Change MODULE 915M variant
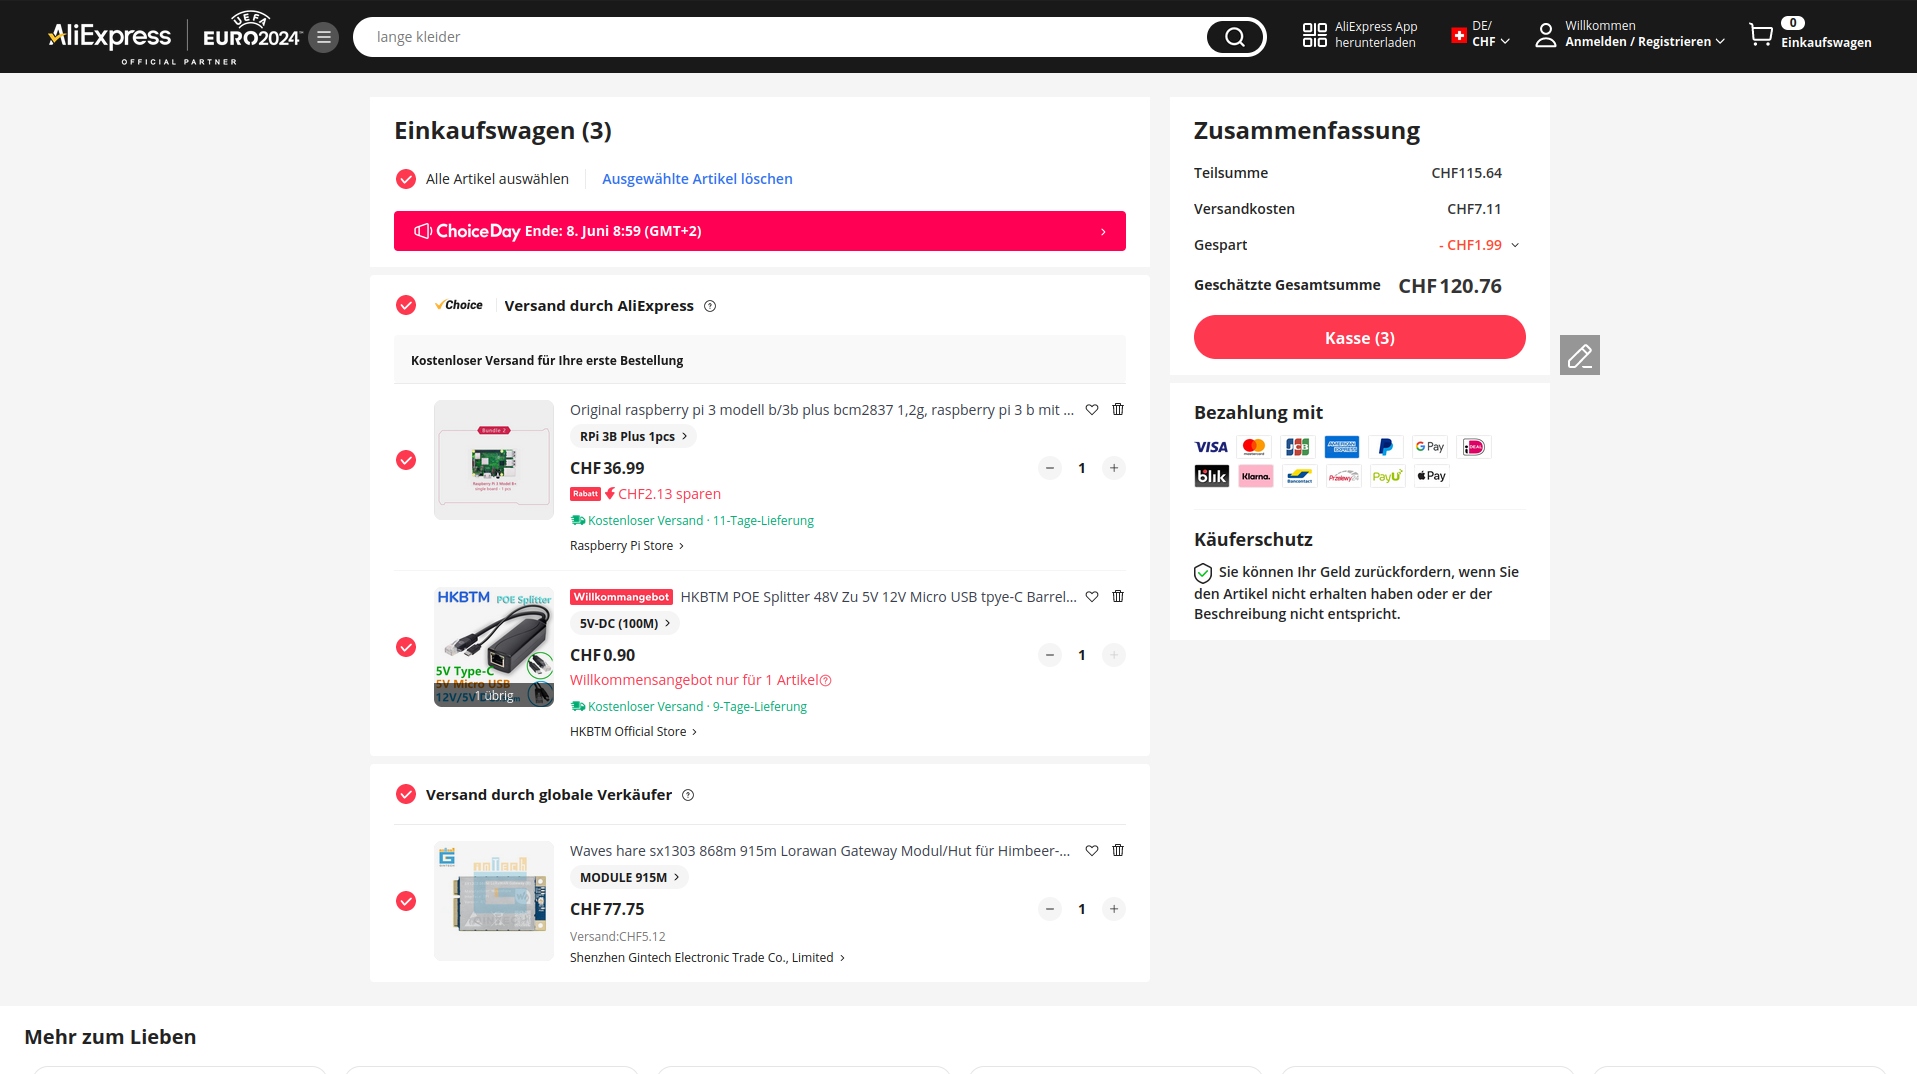Viewport: 1917px width, 1074px height. point(629,877)
